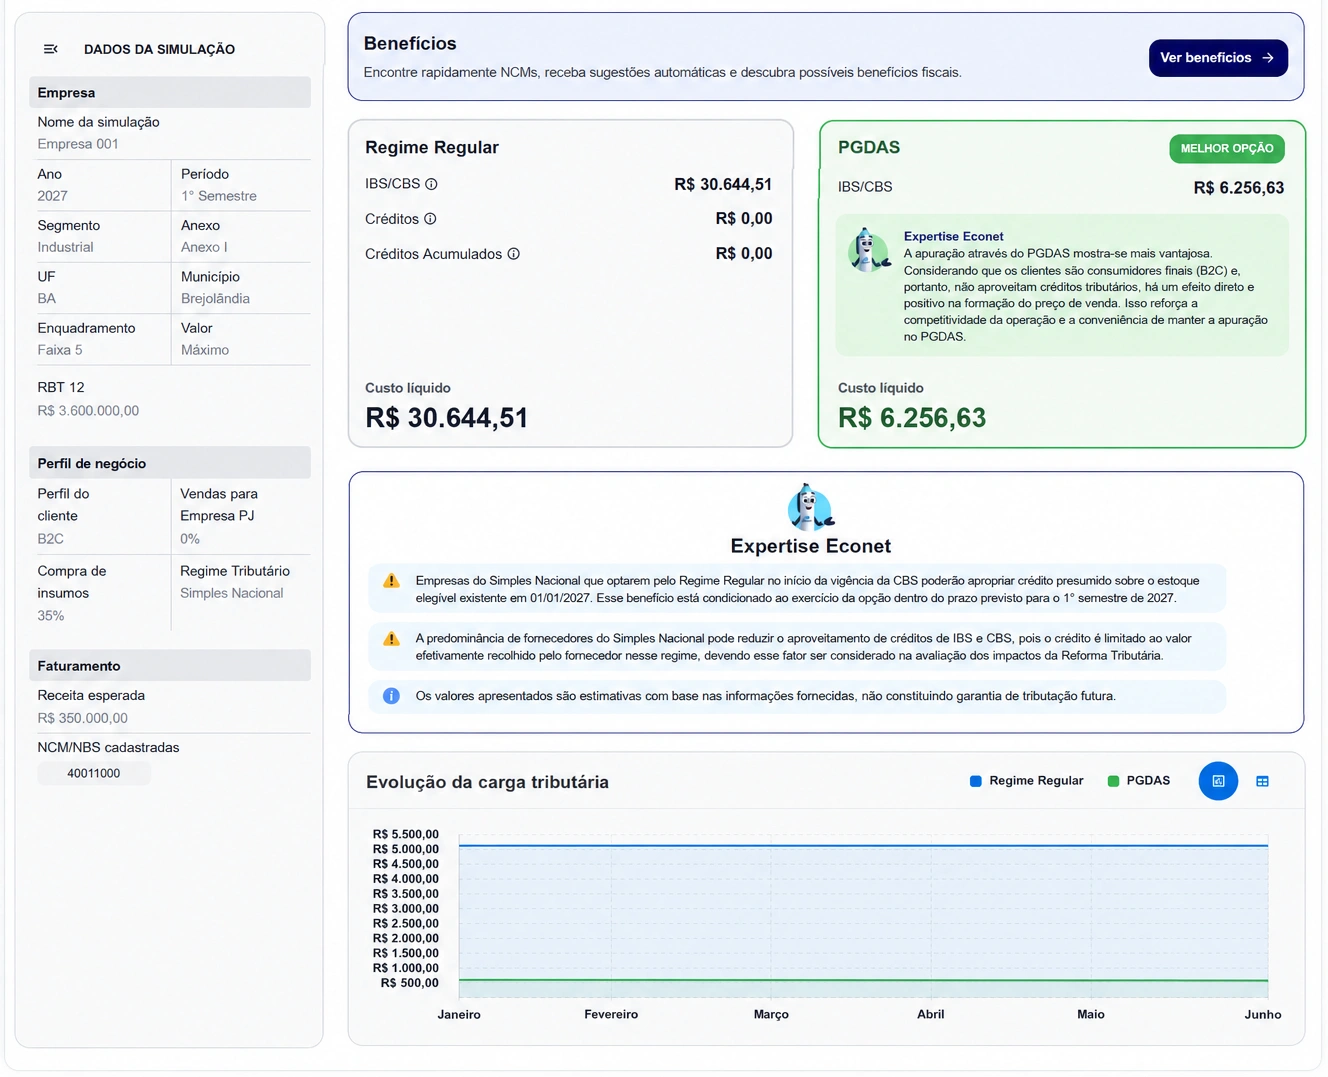The image size is (1328, 1077).
Task: Click the blue info icon on estimates notice
Action: tap(391, 696)
